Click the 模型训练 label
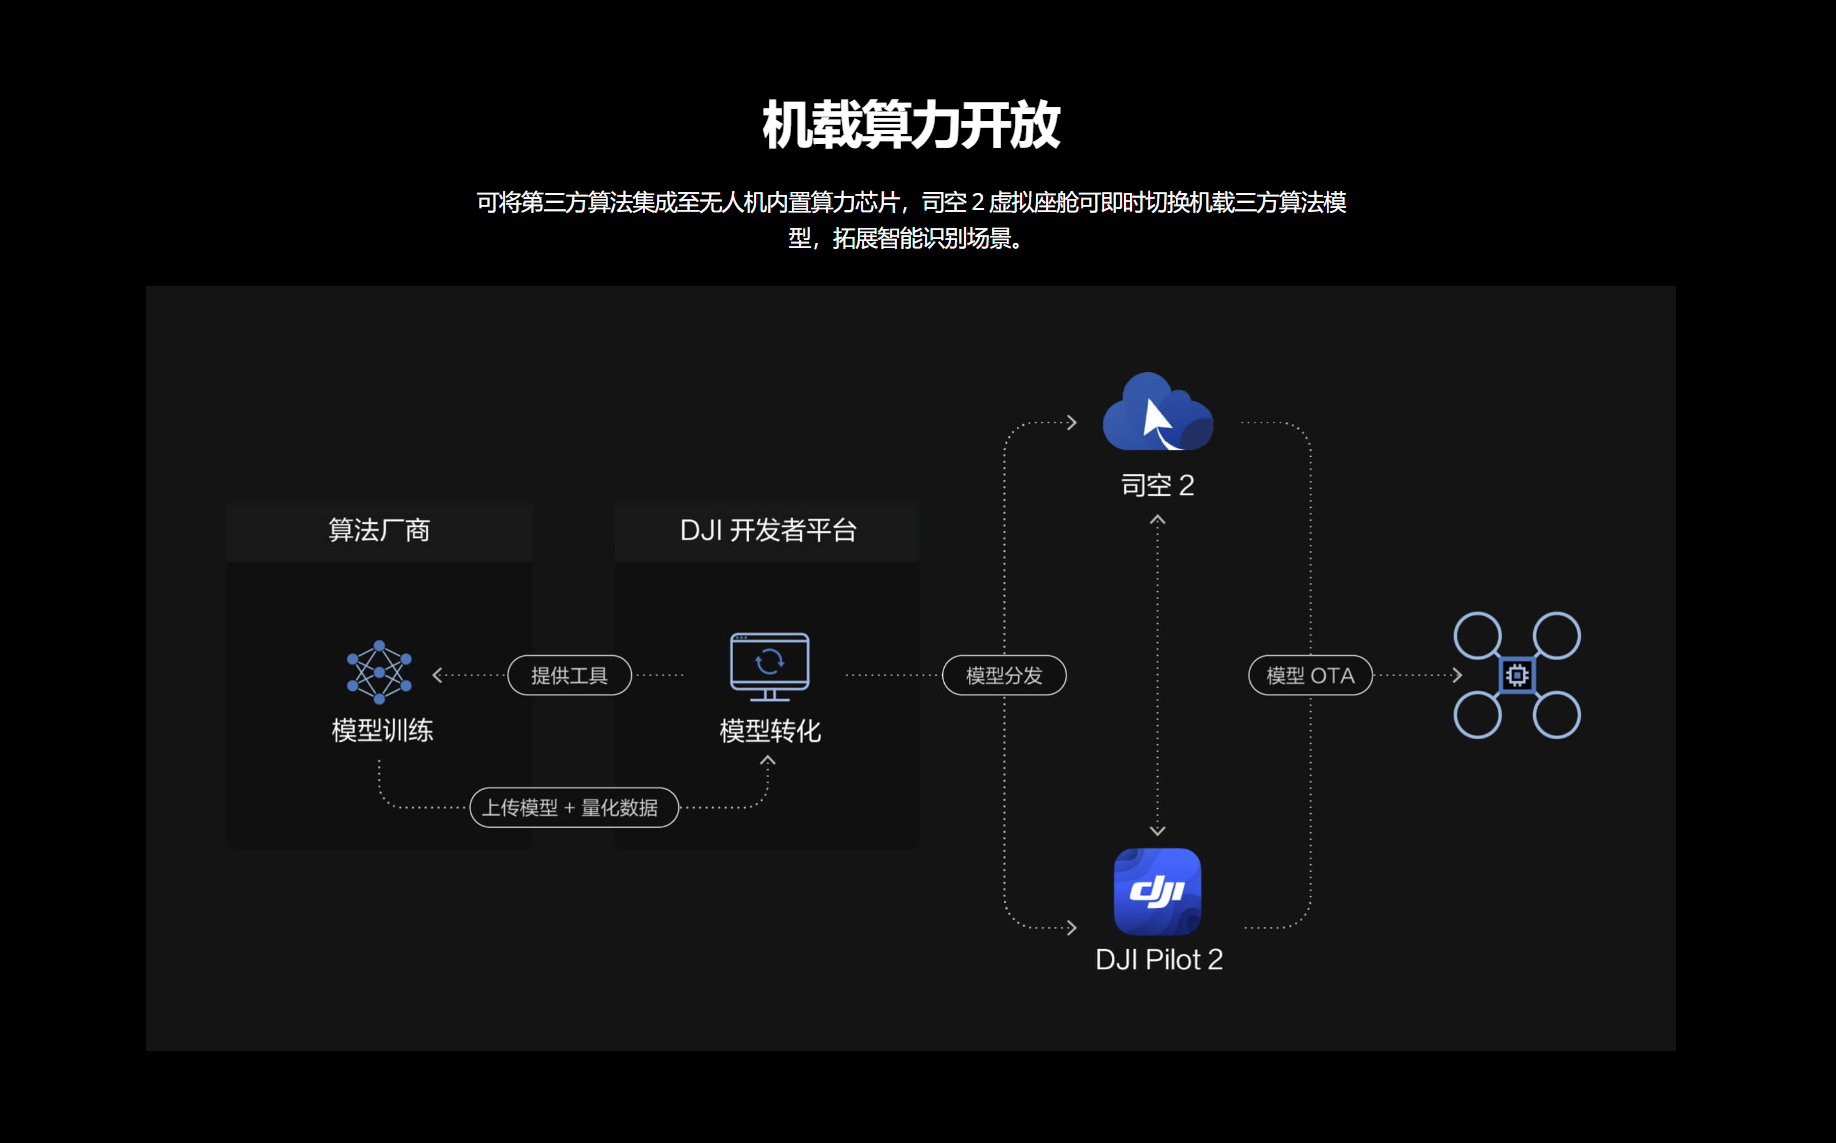The width and height of the screenshot is (1836, 1143). [382, 730]
